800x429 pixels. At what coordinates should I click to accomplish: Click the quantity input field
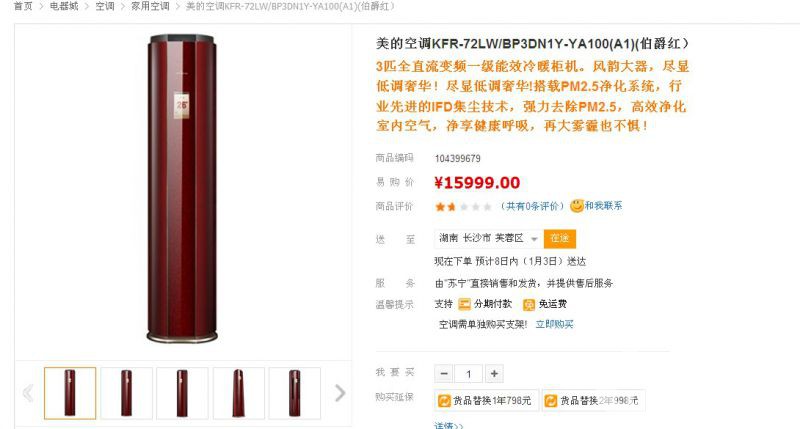tap(468, 374)
